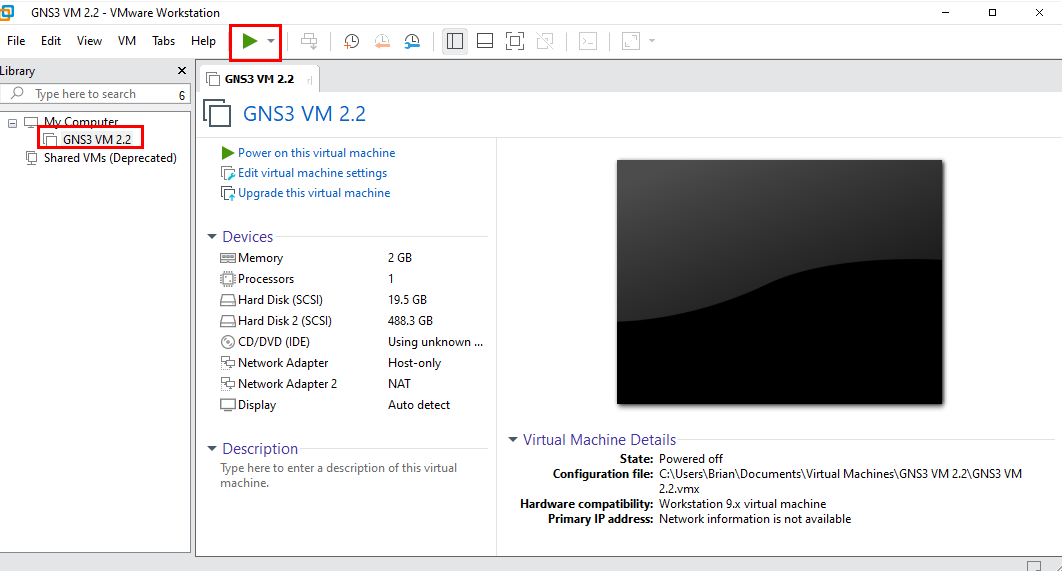The image size is (1062, 571).
Task: Click Edit virtual machine settings link
Action: (x=312, y=173)
